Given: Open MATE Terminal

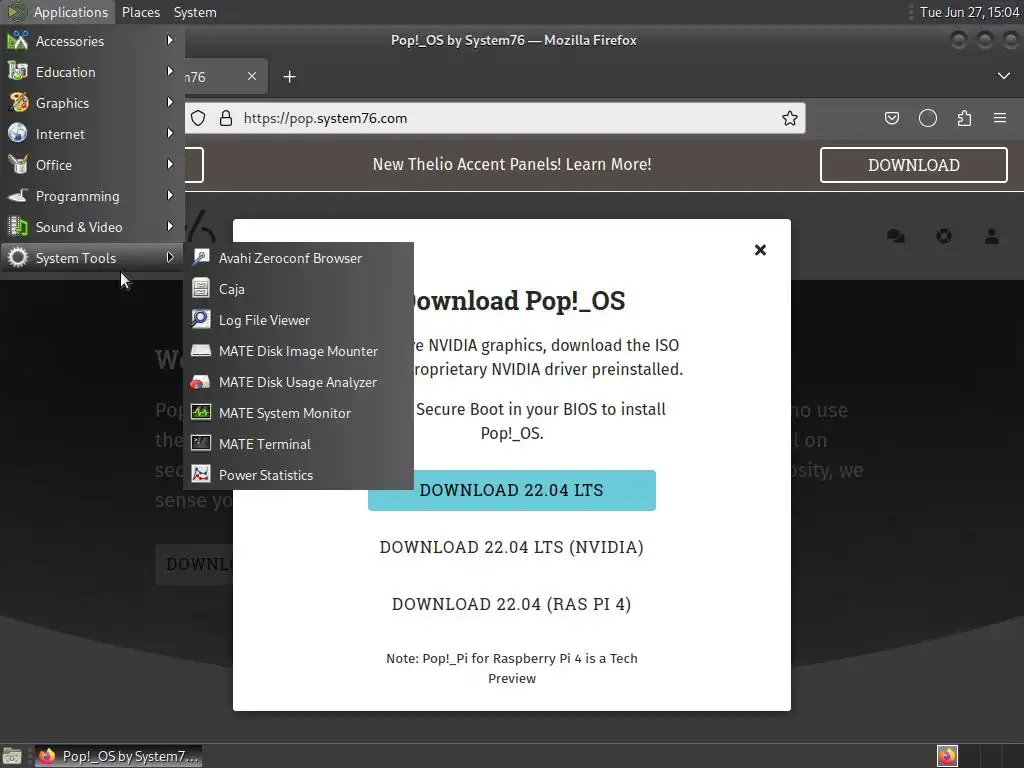Looking at the screenshot, I should [298, 444].
